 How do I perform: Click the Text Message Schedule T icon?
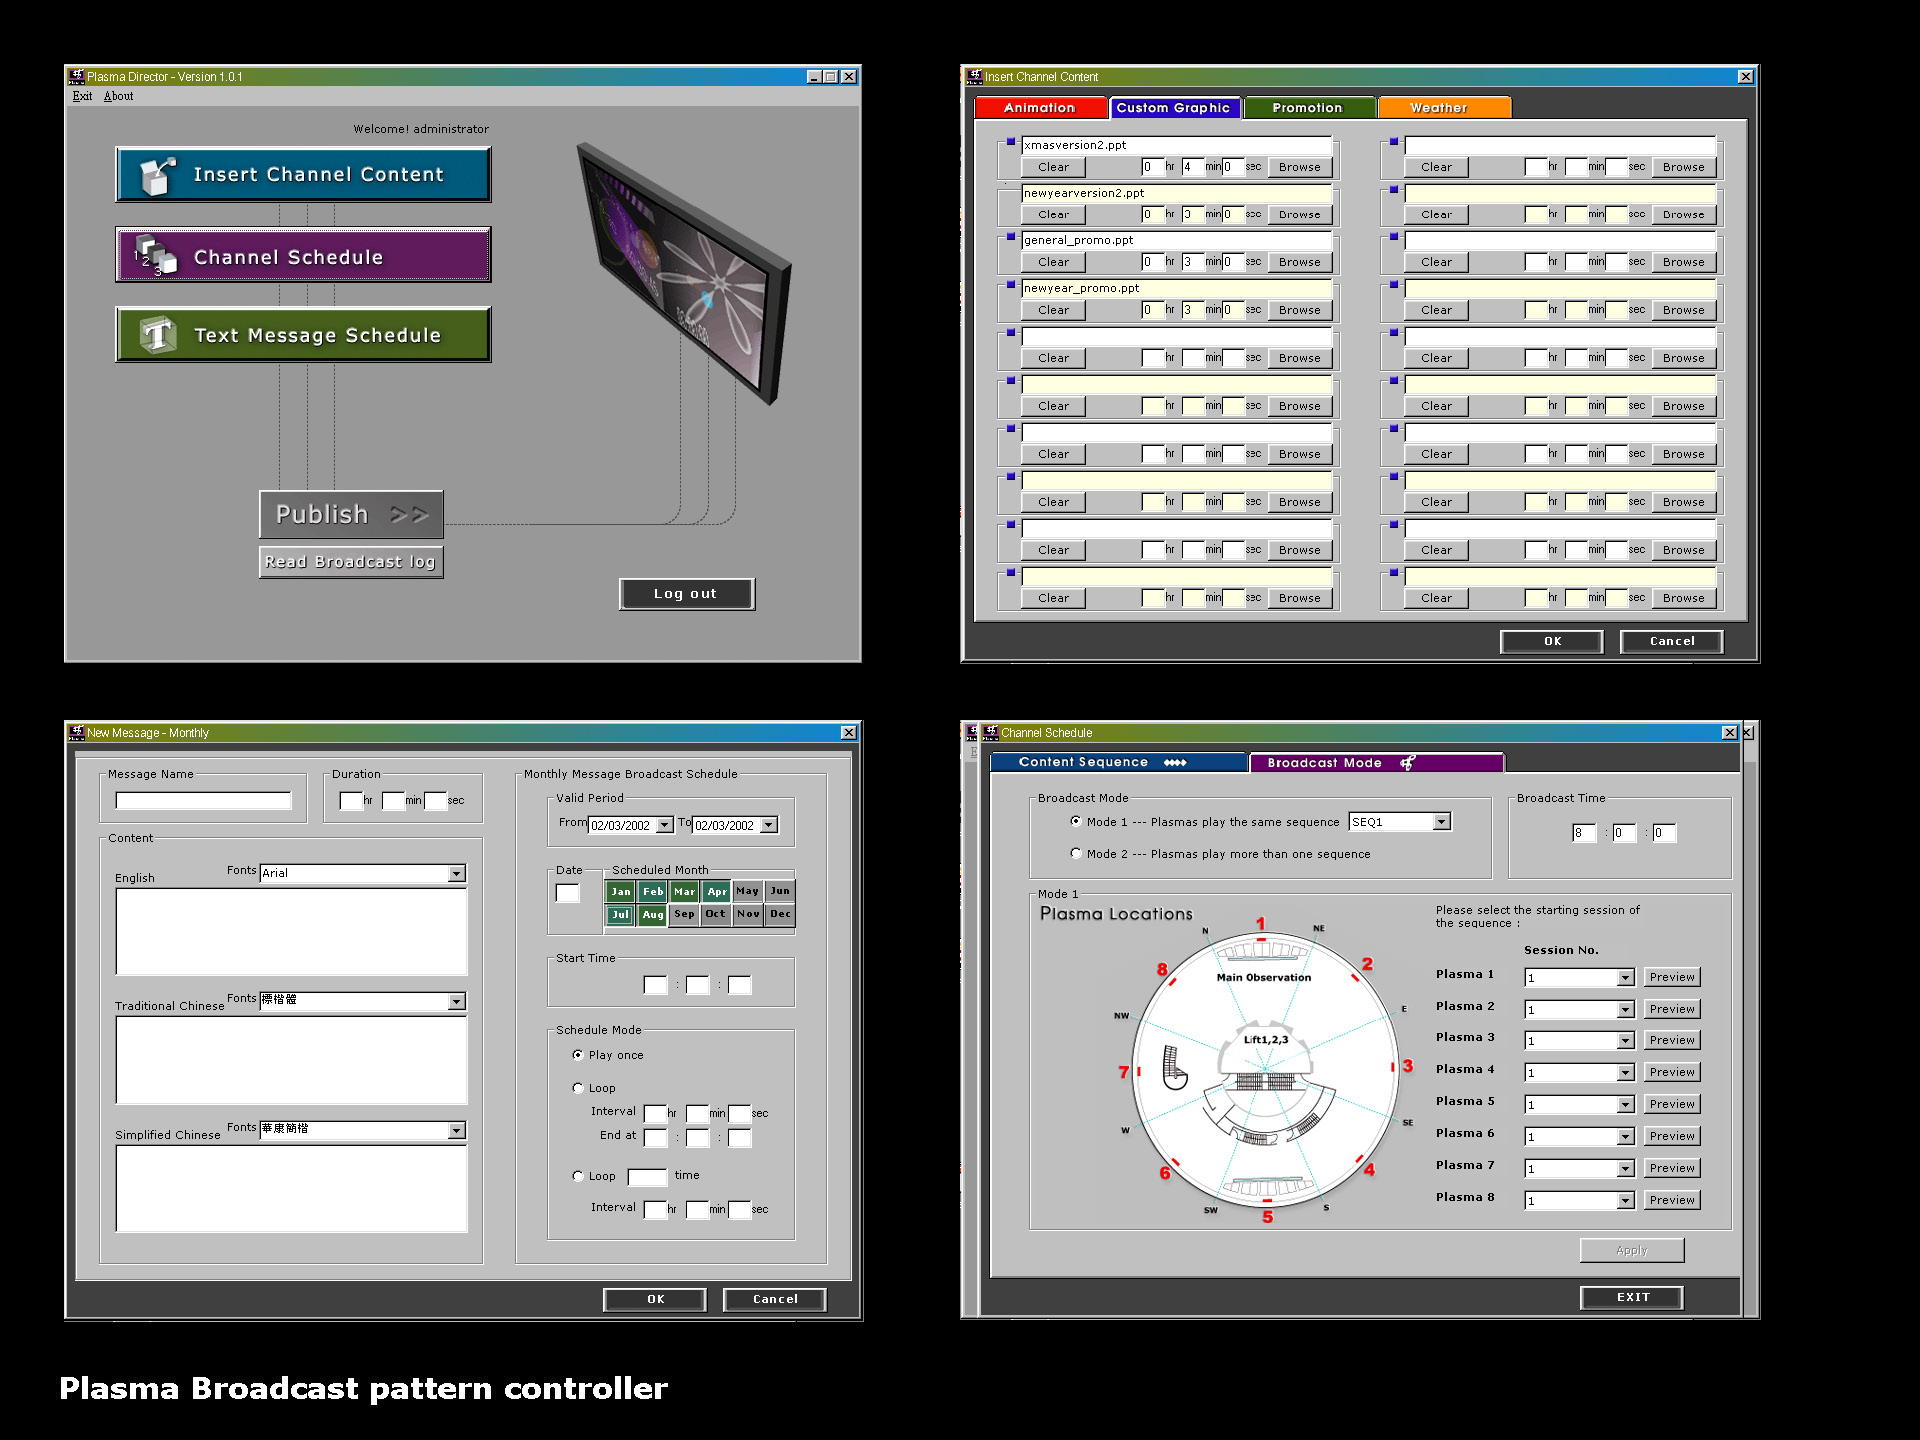[157, 335]
